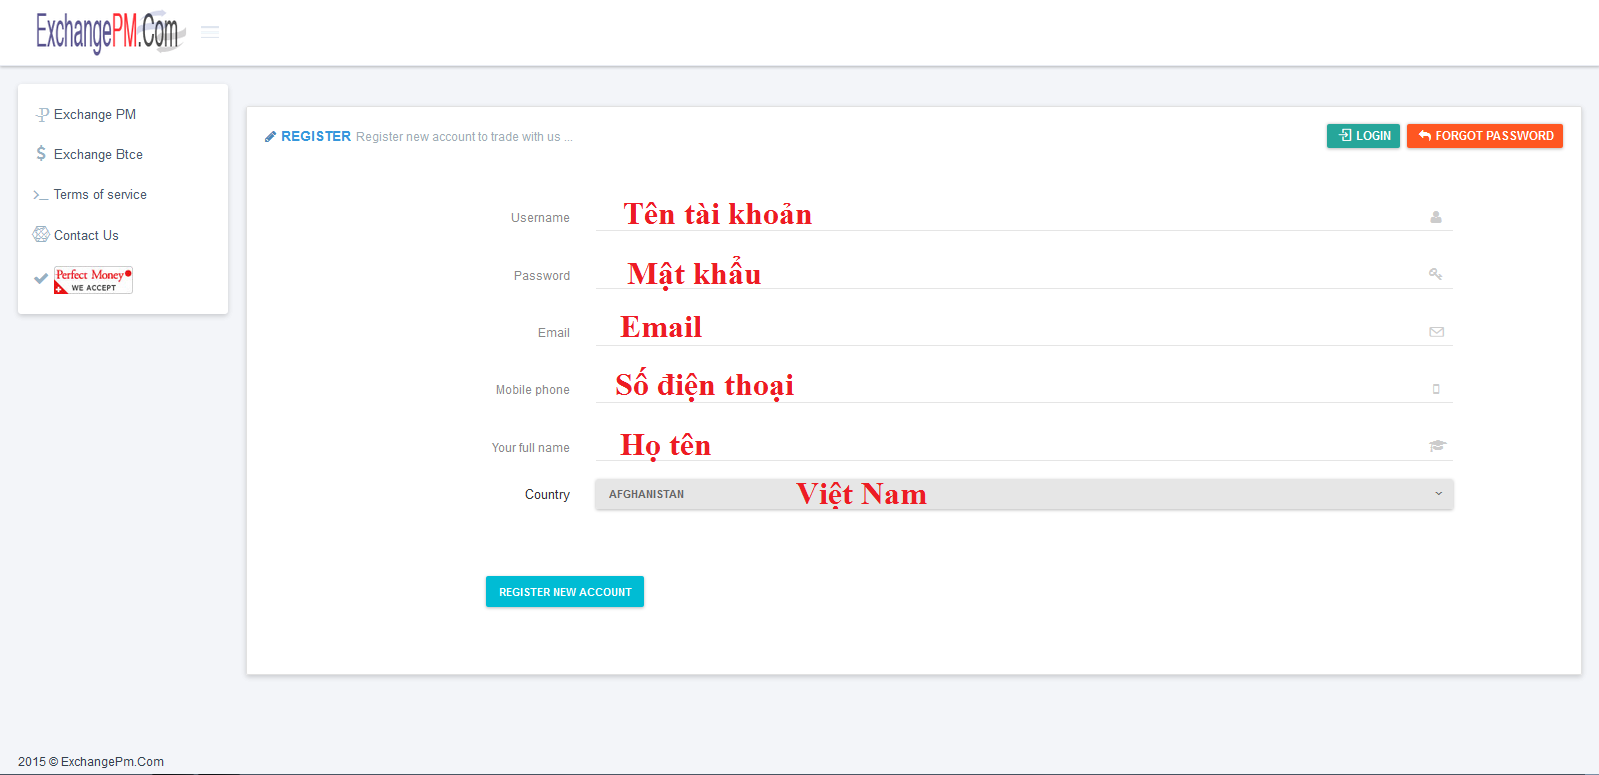The height and width of the screenshot is (775, 1599).
Task: Click the Country label
Action: coord(547,495)
